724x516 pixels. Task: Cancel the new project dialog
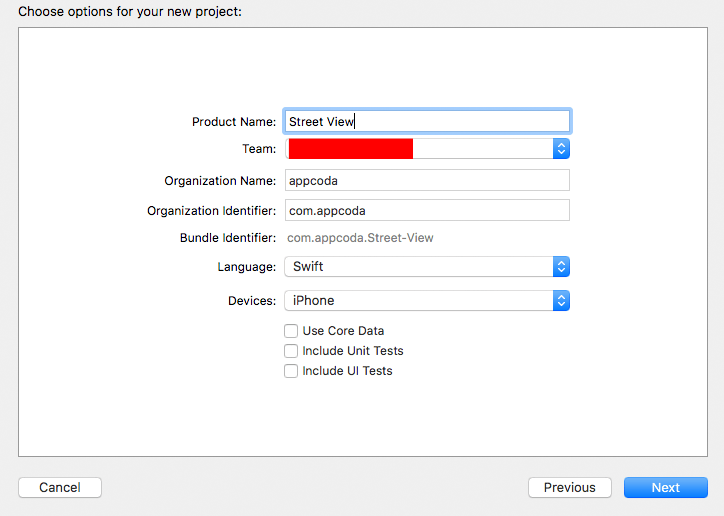click(x=60, y=488)
